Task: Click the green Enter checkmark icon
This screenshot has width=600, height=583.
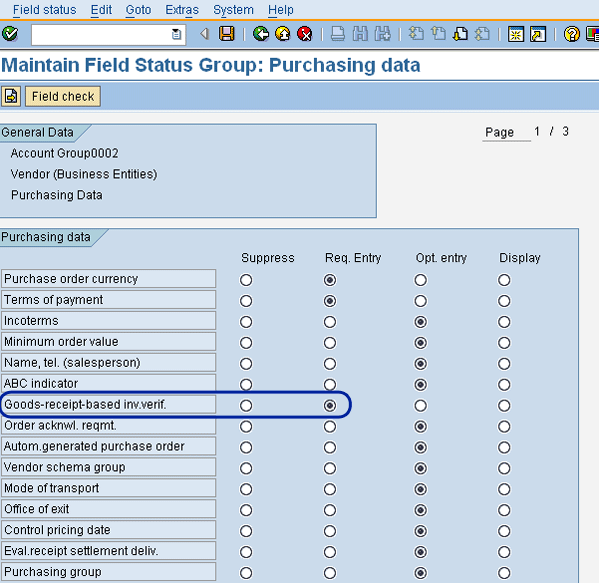Action: pos(10,34)
